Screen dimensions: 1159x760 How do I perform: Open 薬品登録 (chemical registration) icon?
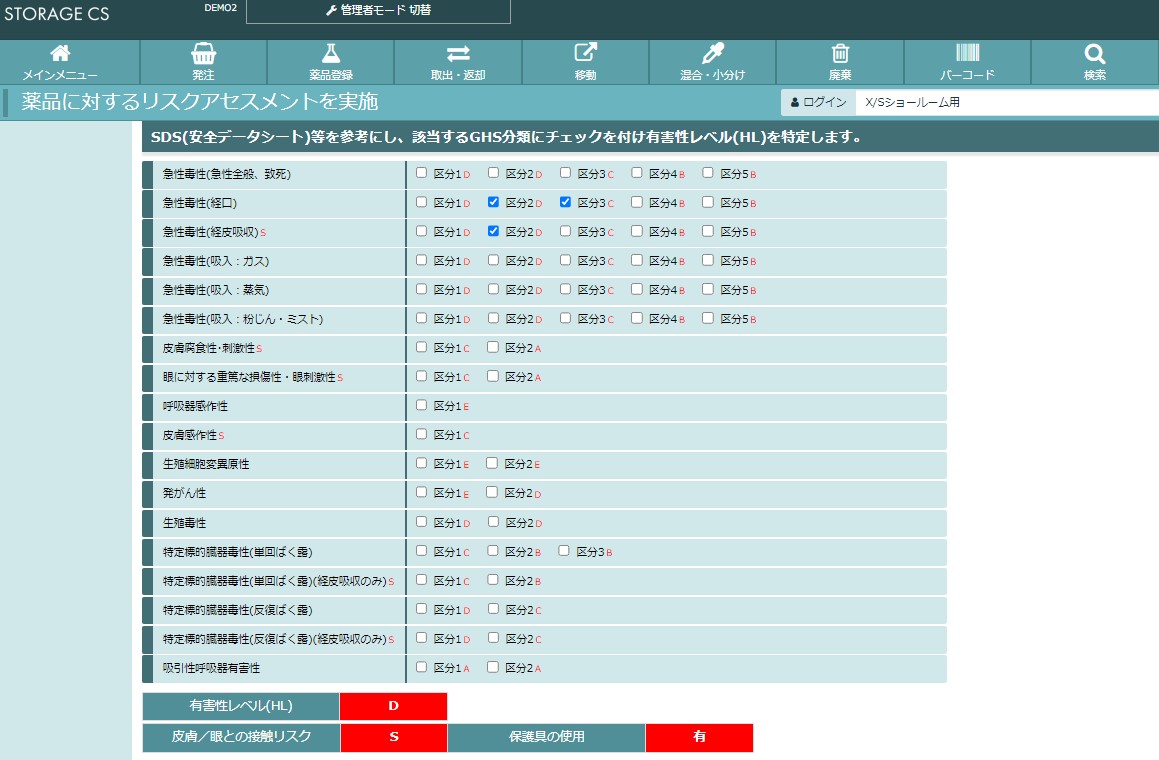click(x=331, y=61)
